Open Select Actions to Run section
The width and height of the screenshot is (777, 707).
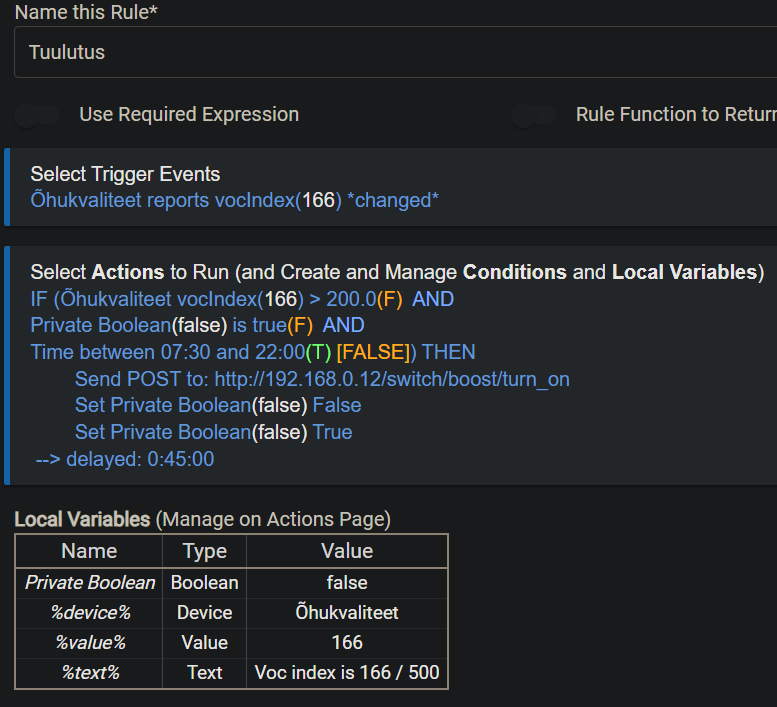click(x=396, y=272)
